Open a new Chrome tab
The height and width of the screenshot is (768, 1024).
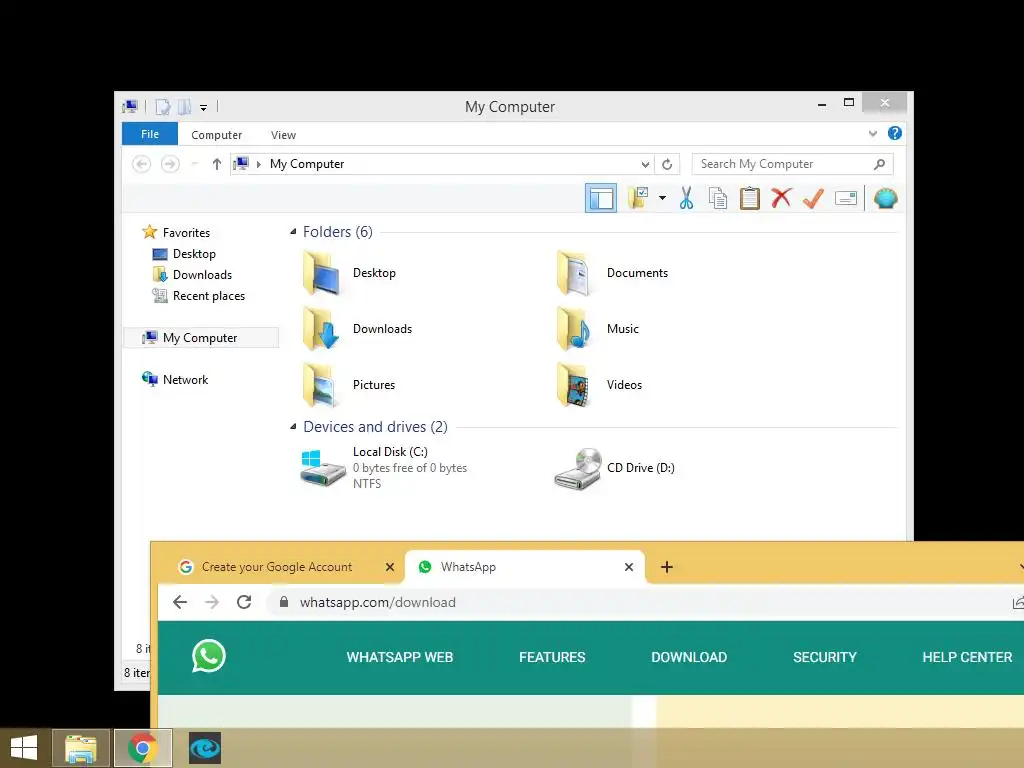click(x=667, y=567)
